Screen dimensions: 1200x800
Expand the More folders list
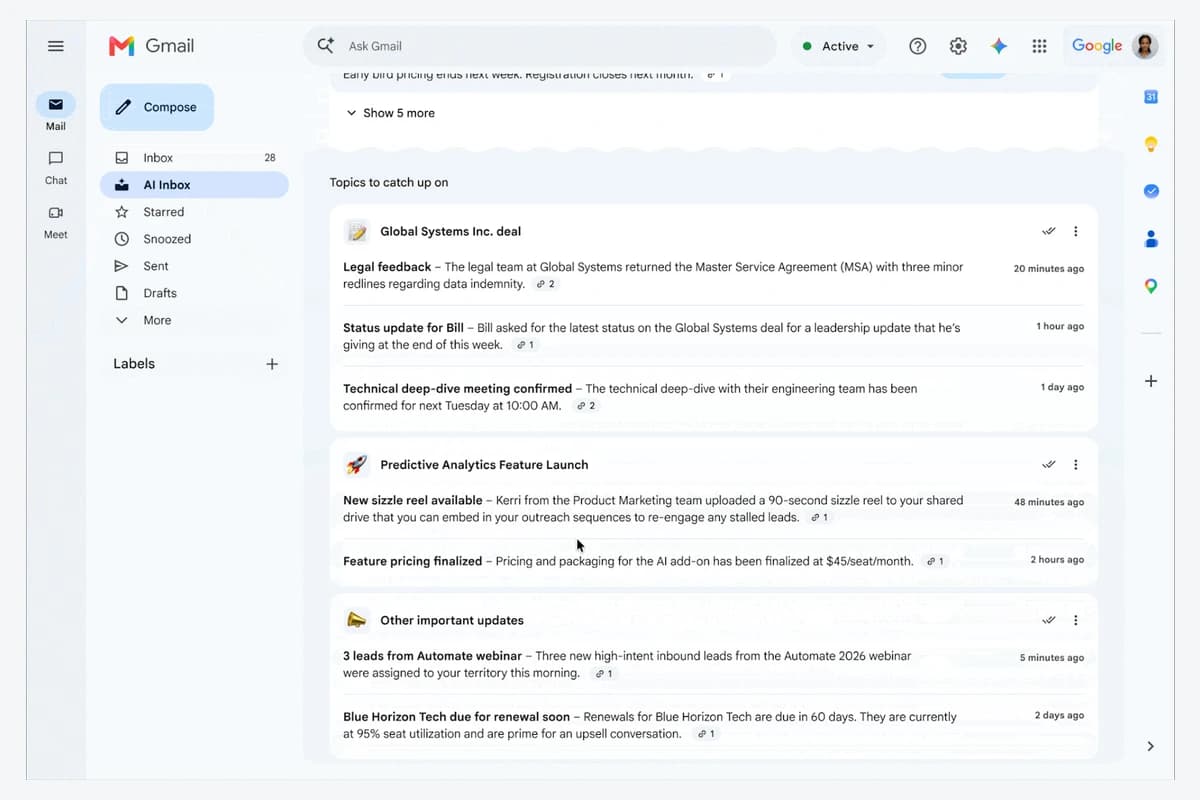click(x=194, y=320)
